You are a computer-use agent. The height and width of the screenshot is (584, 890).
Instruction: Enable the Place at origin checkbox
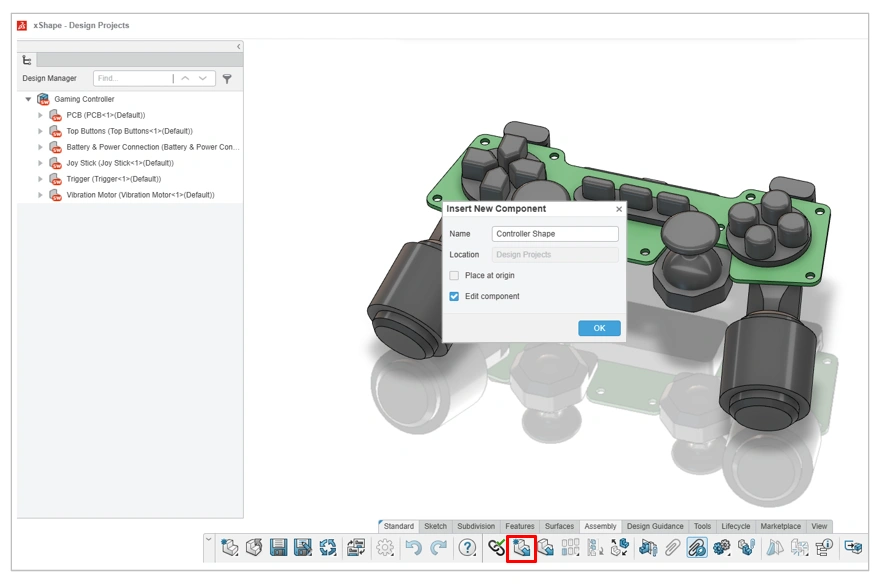[454, 275]
